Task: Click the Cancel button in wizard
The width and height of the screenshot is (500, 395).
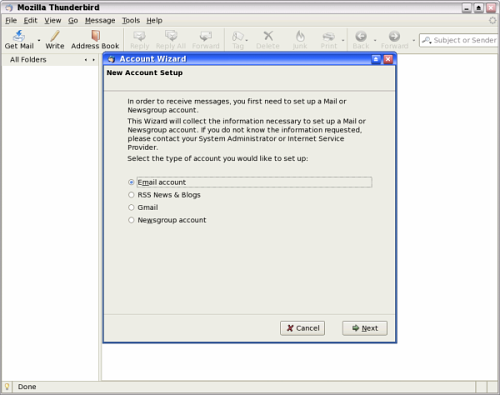Action: click(x=302, y=328)
